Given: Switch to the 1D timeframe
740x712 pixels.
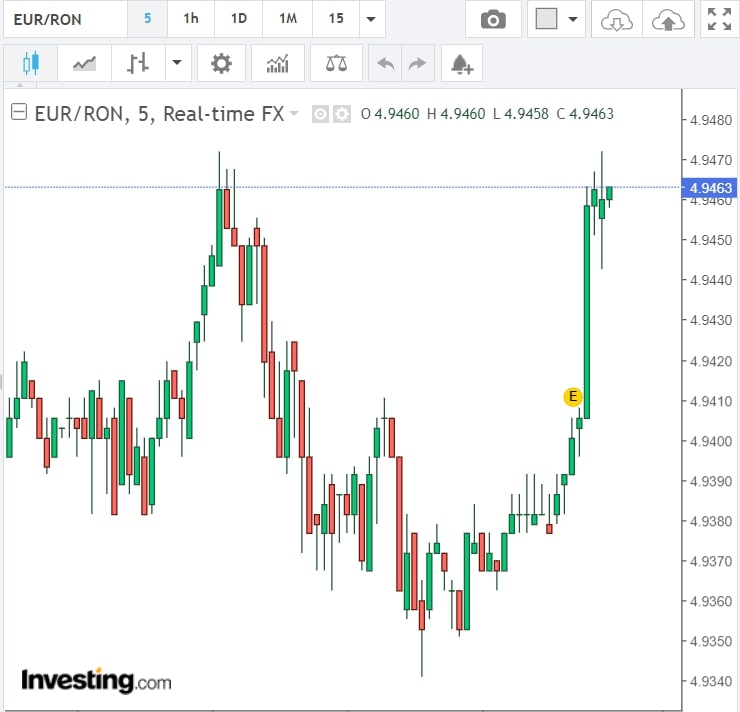Looking at the screenshot, I should [x=238, y=19].
